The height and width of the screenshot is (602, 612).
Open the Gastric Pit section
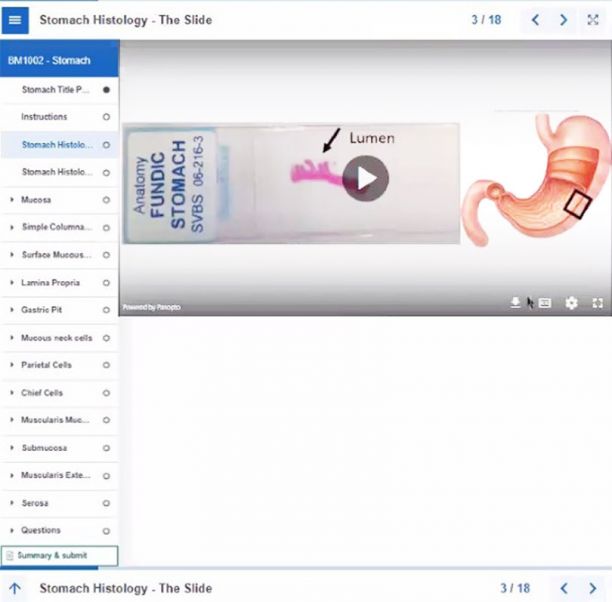pyautogui.click(x=60, y=310)
